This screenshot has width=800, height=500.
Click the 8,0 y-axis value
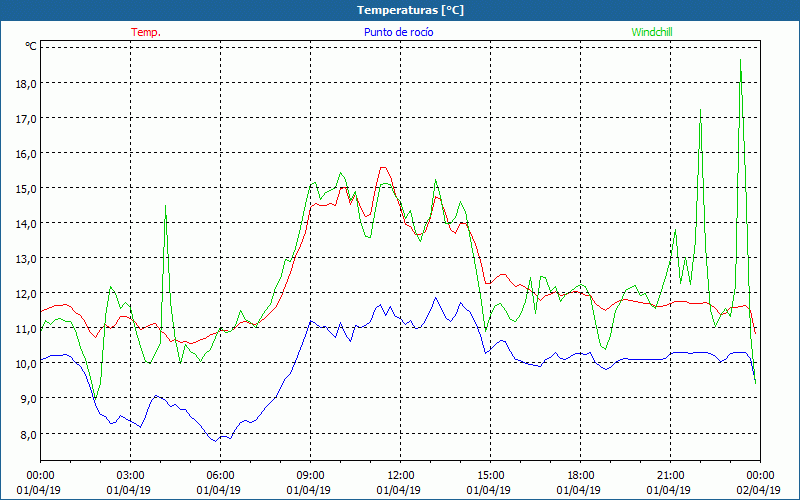pyautogui.click(x=29, y=435)
